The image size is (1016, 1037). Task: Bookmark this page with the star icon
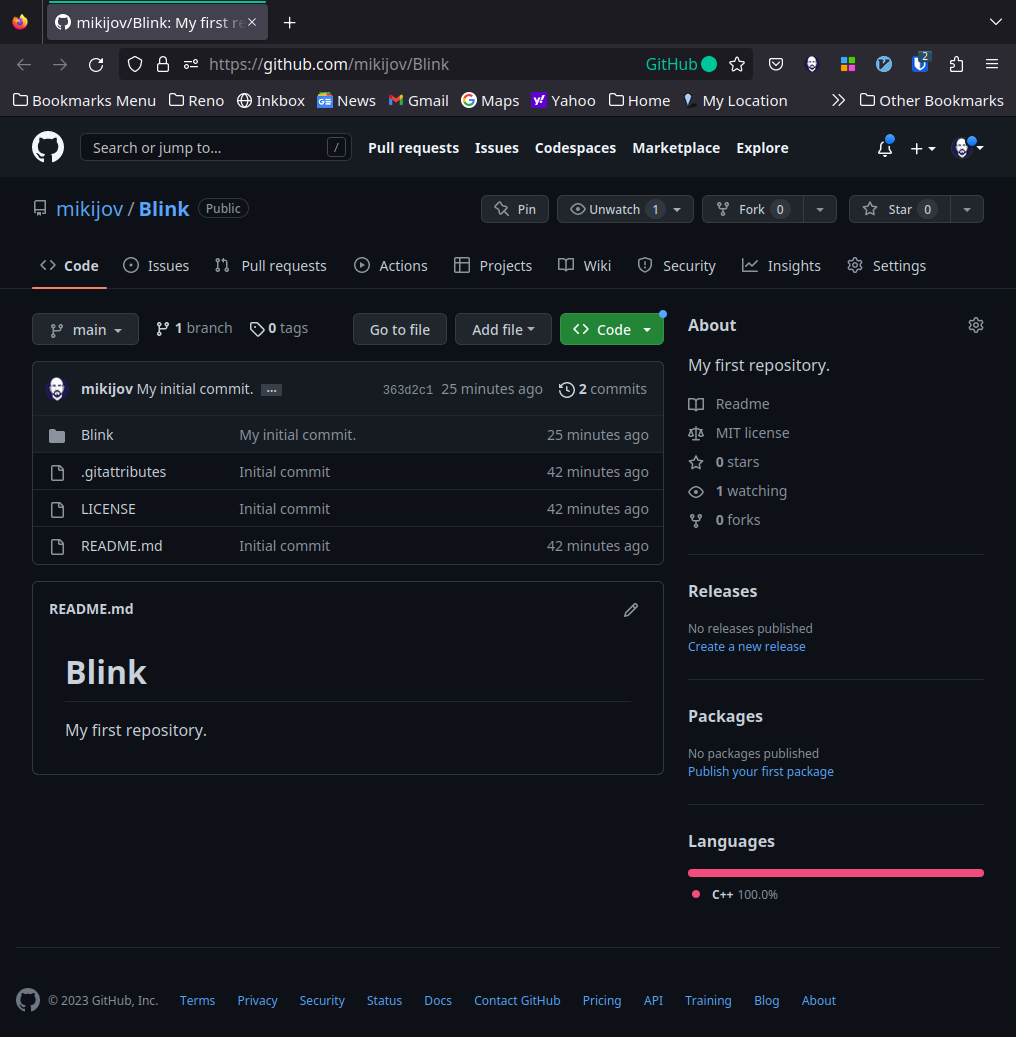[737, 64]
